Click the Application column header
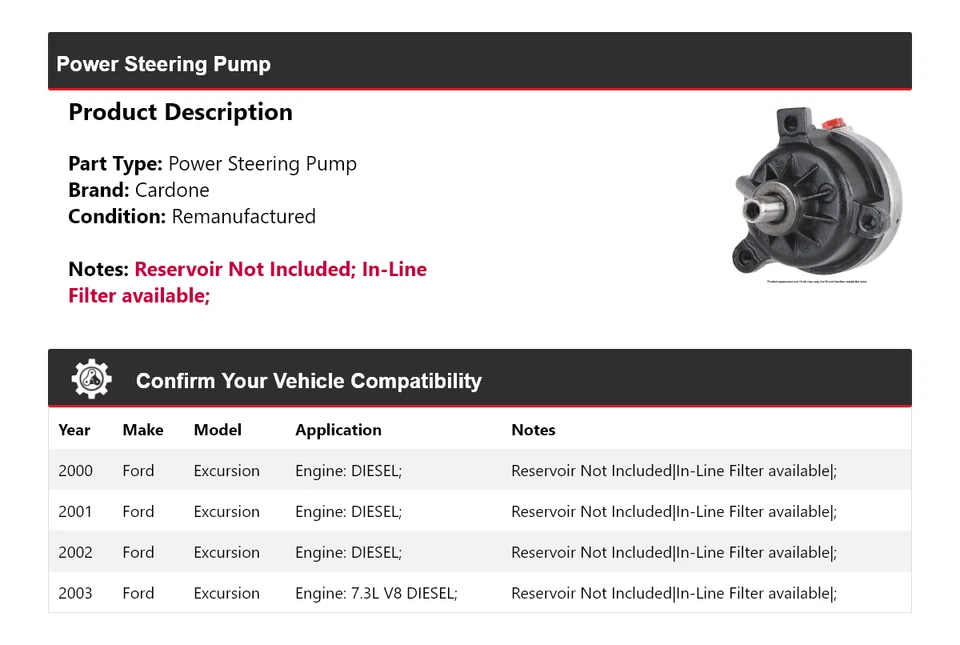Screen dimensions: 960x645 (338, 430)
